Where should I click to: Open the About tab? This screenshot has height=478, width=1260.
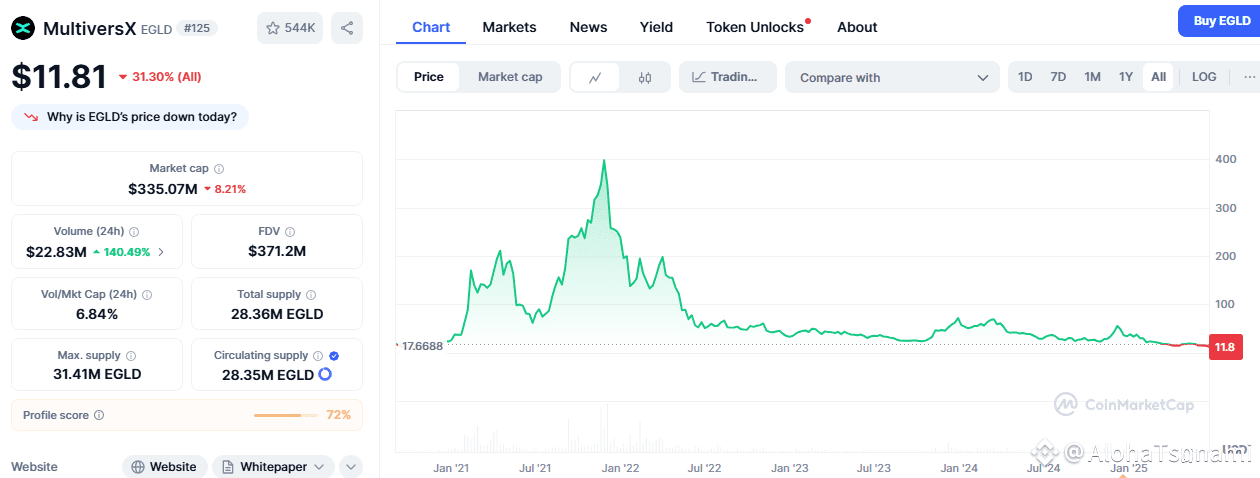pos(857,27)
